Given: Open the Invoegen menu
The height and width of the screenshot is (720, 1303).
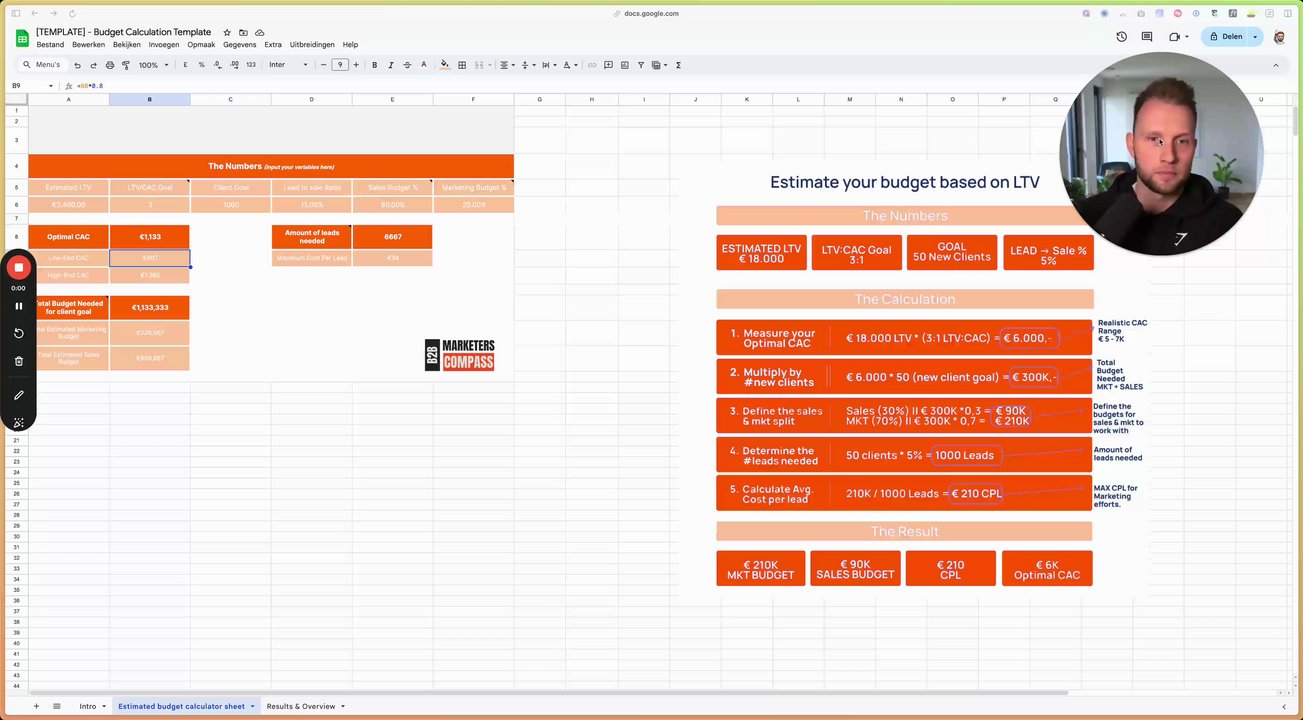Looking at the screenshot, I should (164, 45).
